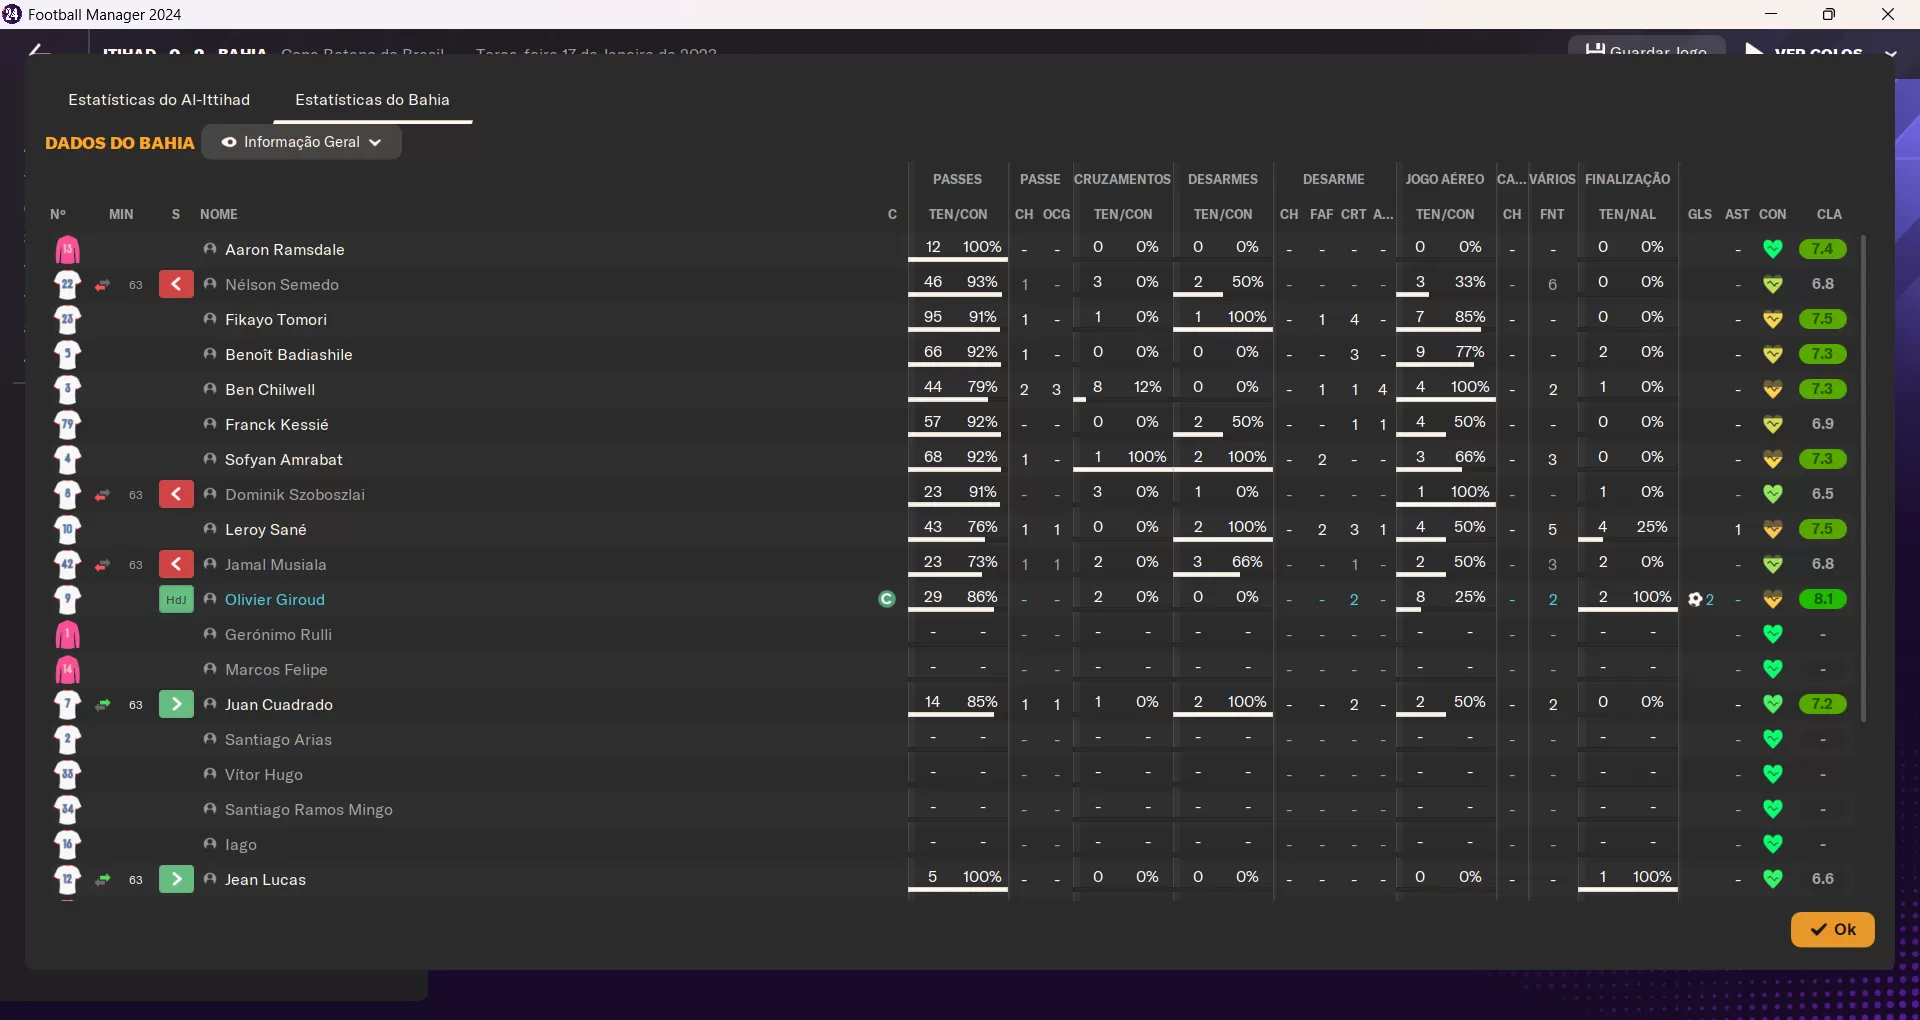
Task: Click the Guardar Jogo button
Action: [1646, 50]
